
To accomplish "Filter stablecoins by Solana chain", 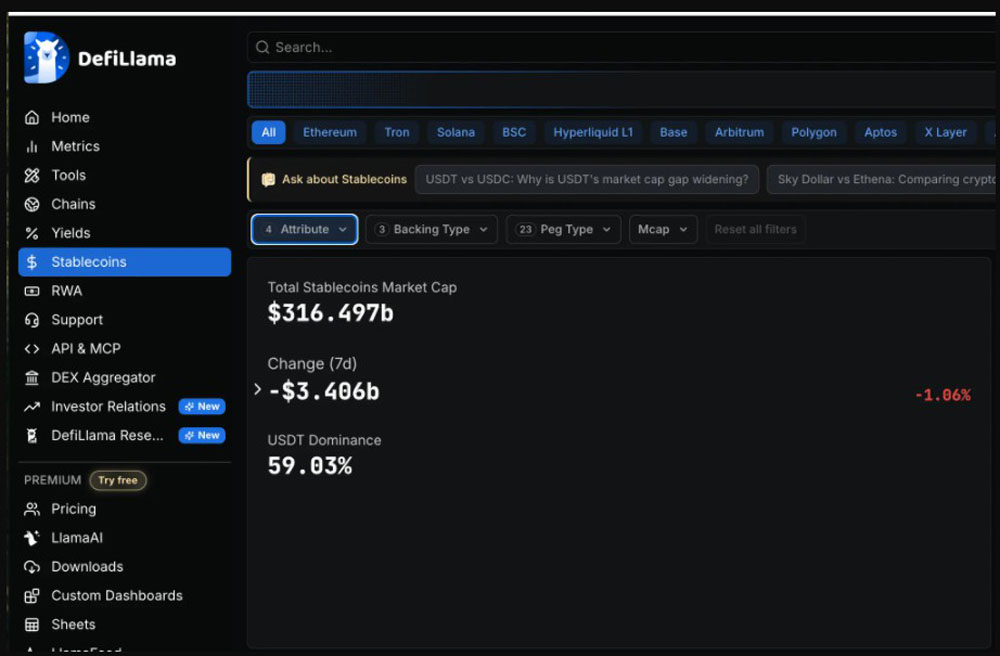I will point(455,133).
